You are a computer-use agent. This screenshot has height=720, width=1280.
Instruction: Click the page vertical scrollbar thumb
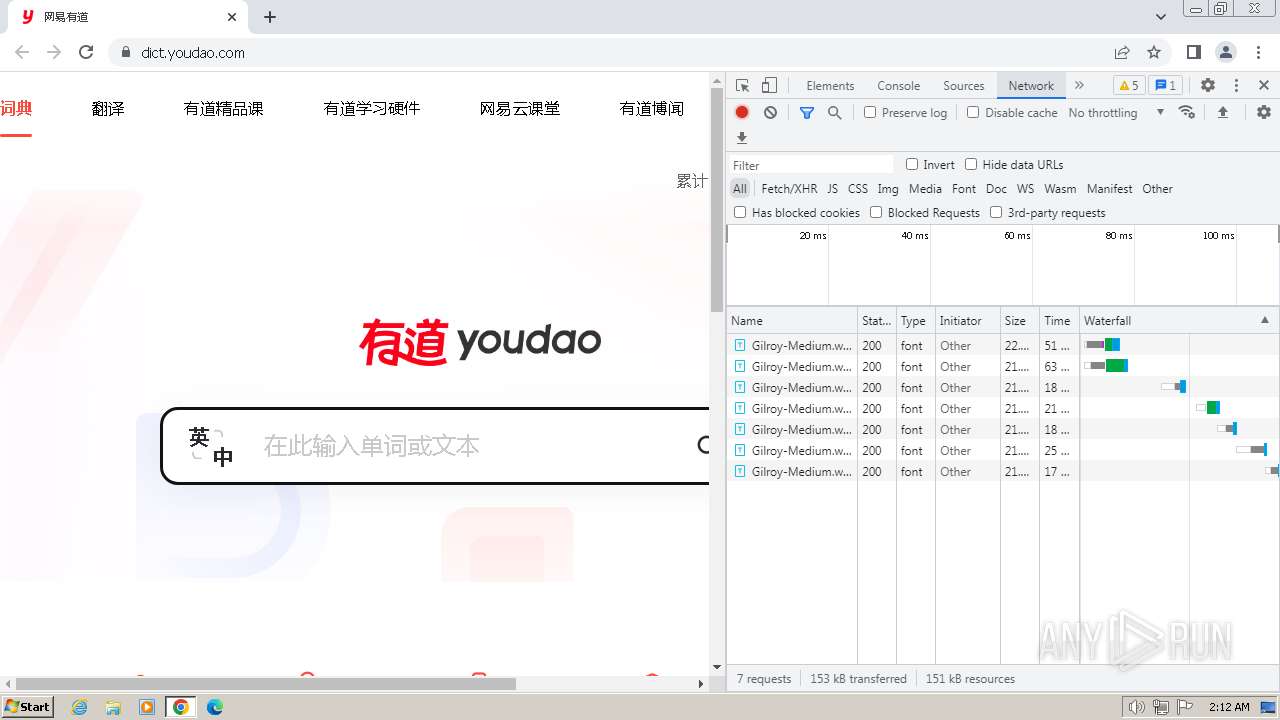pyautogui.click(x=717, y=200)
